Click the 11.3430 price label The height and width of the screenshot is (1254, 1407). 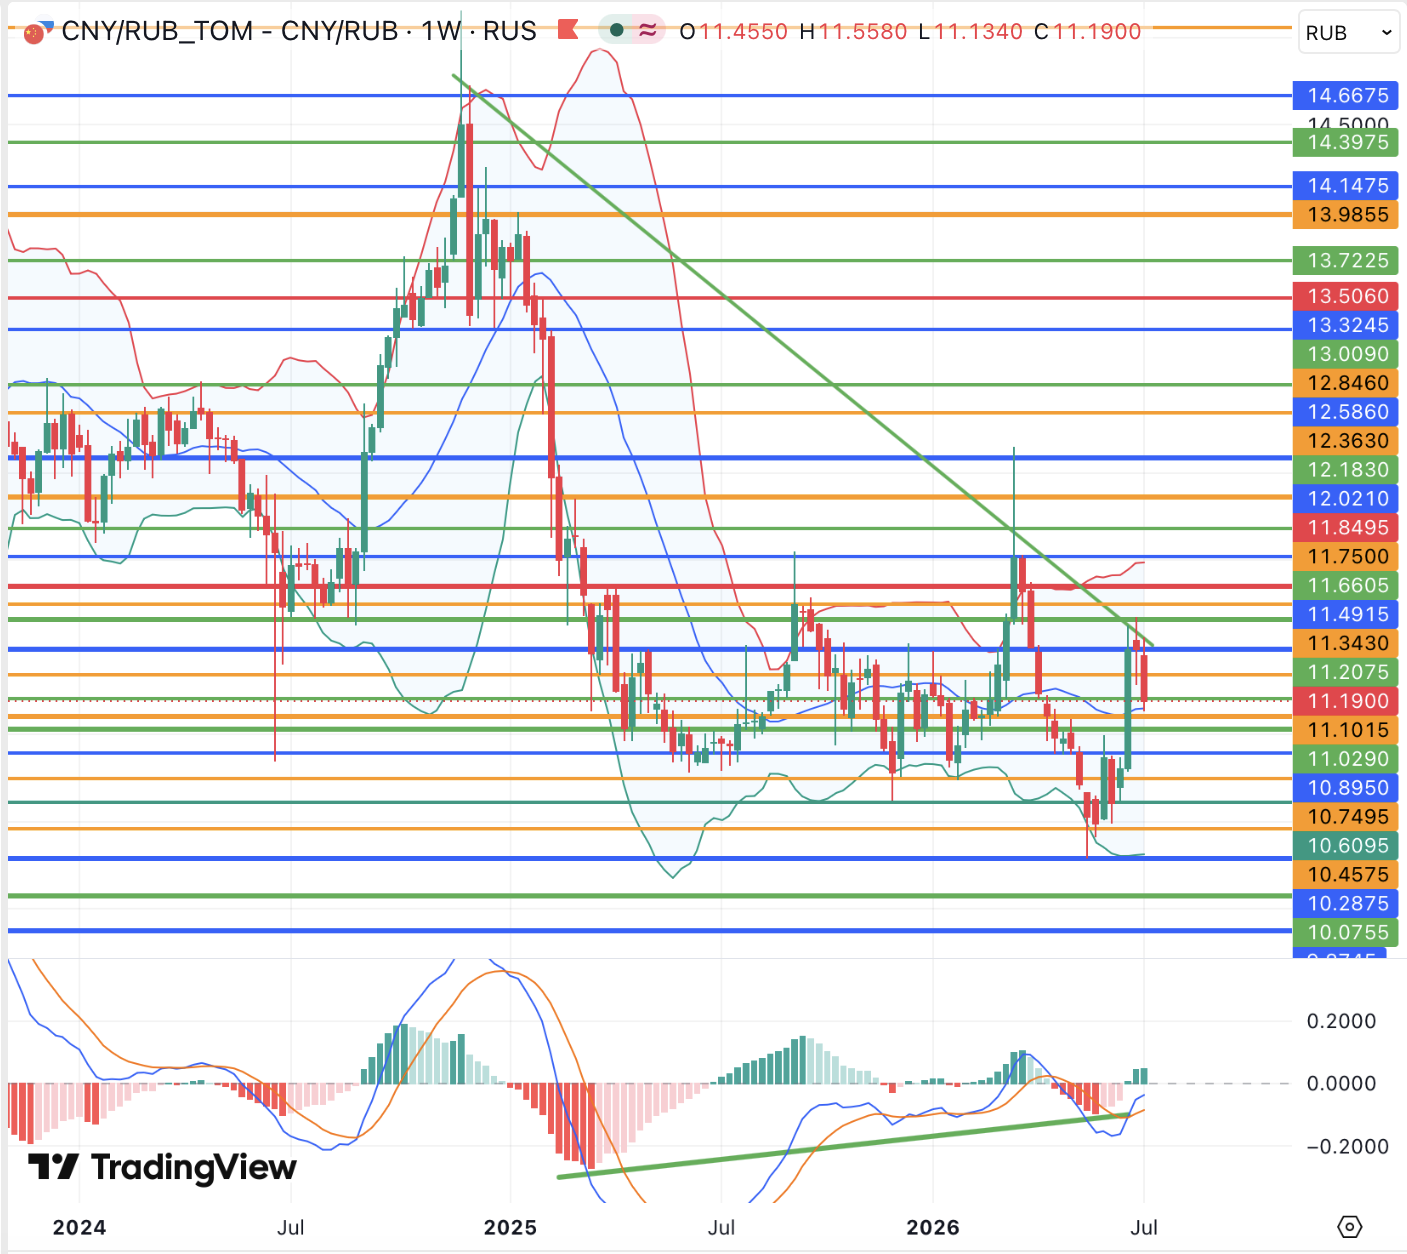[1346, 644]
